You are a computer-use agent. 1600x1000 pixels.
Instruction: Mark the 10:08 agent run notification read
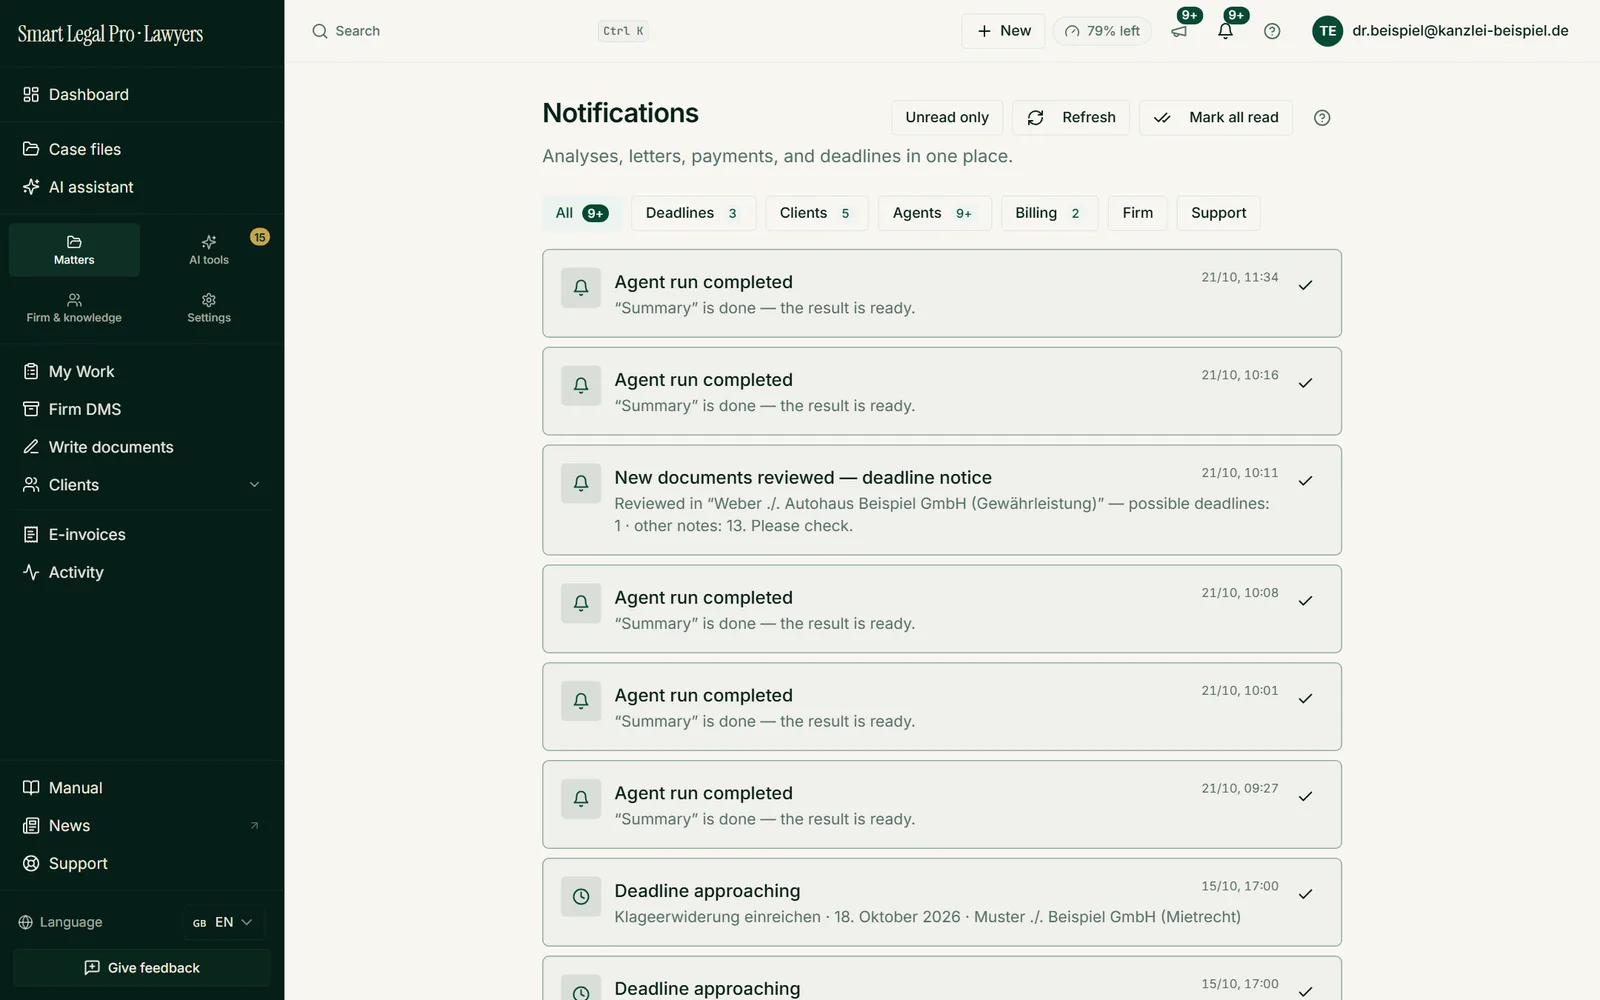(x=1305, y=601)
